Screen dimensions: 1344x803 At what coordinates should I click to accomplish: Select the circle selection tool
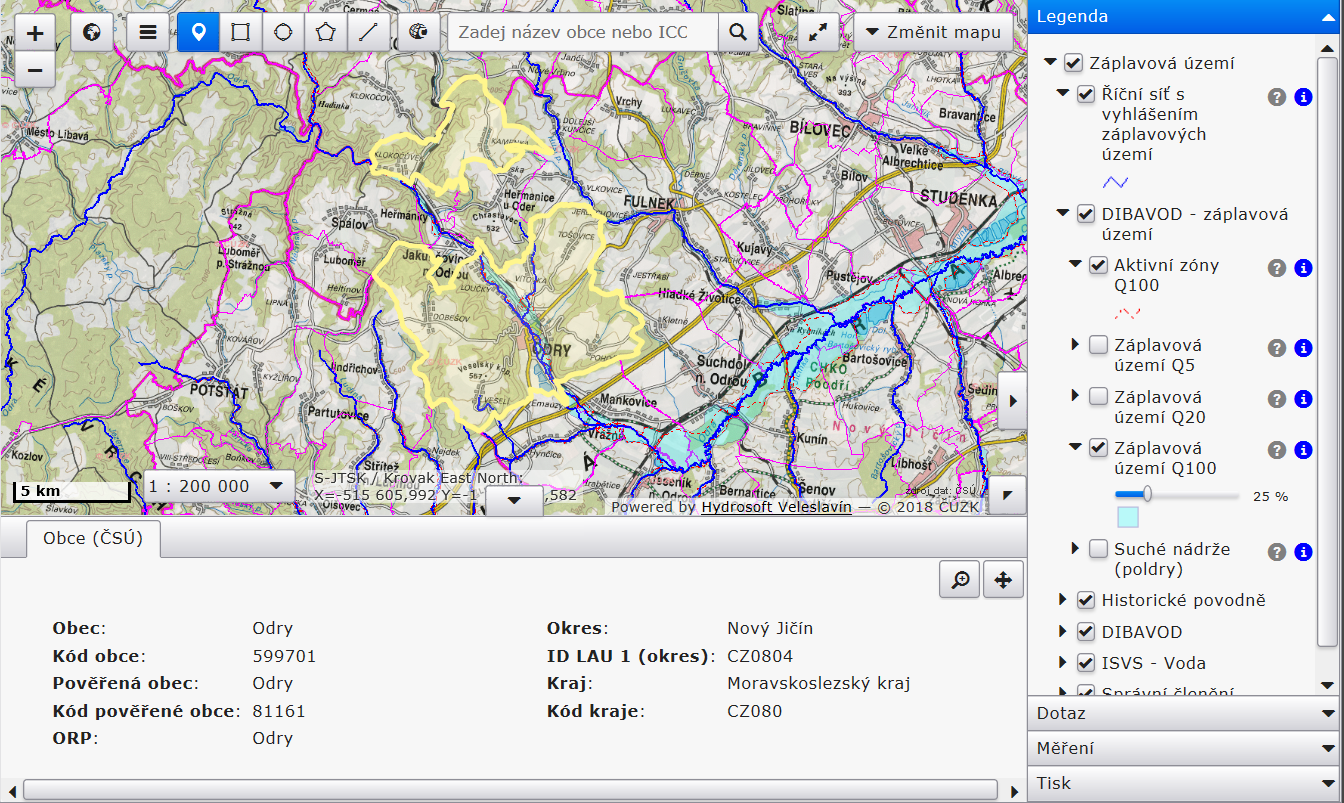click(x=284, y=33)
